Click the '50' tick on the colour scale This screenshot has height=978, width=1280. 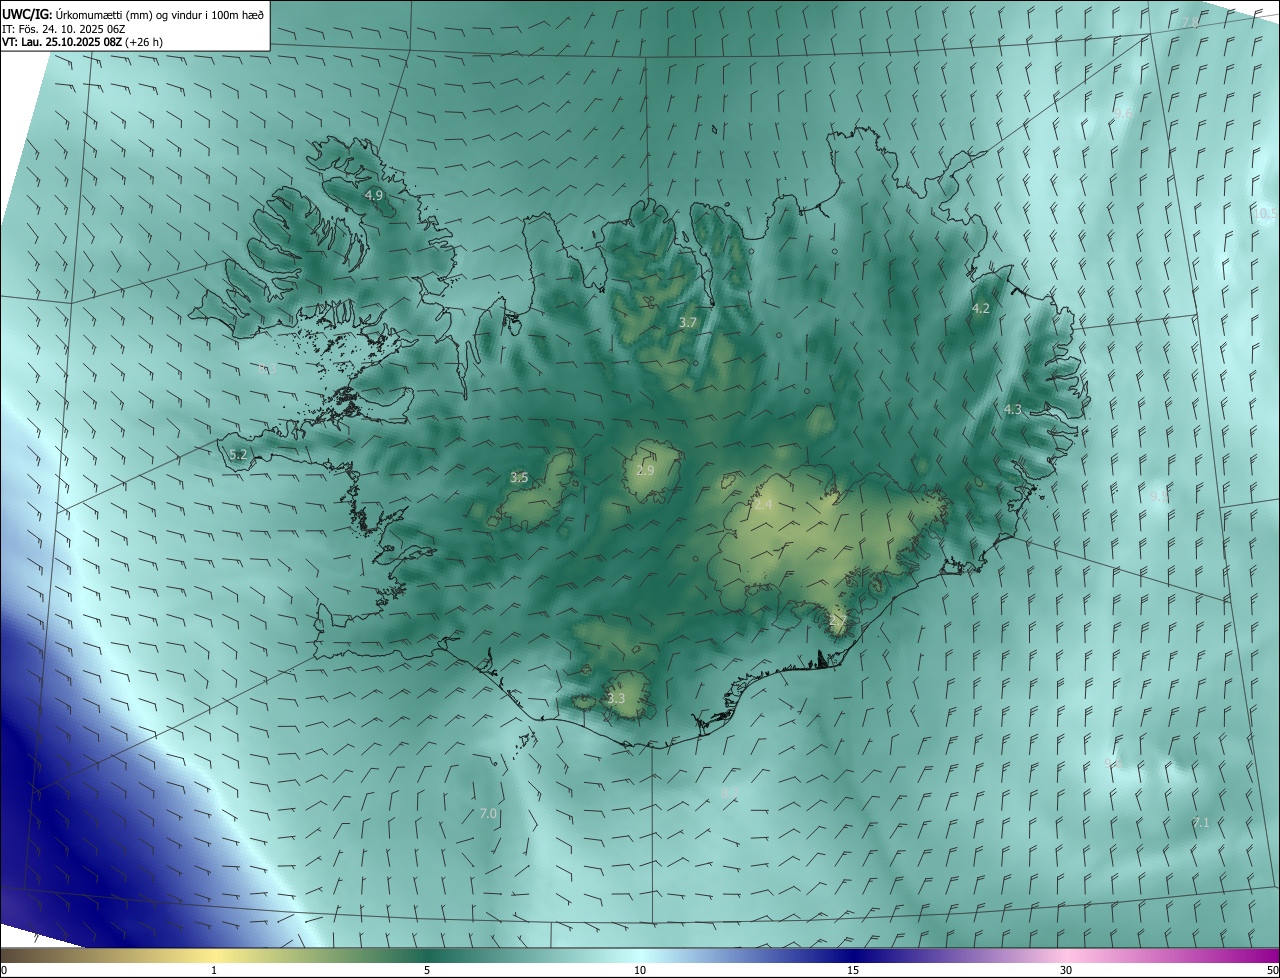pyautogui.click(x=1272, y=970)
